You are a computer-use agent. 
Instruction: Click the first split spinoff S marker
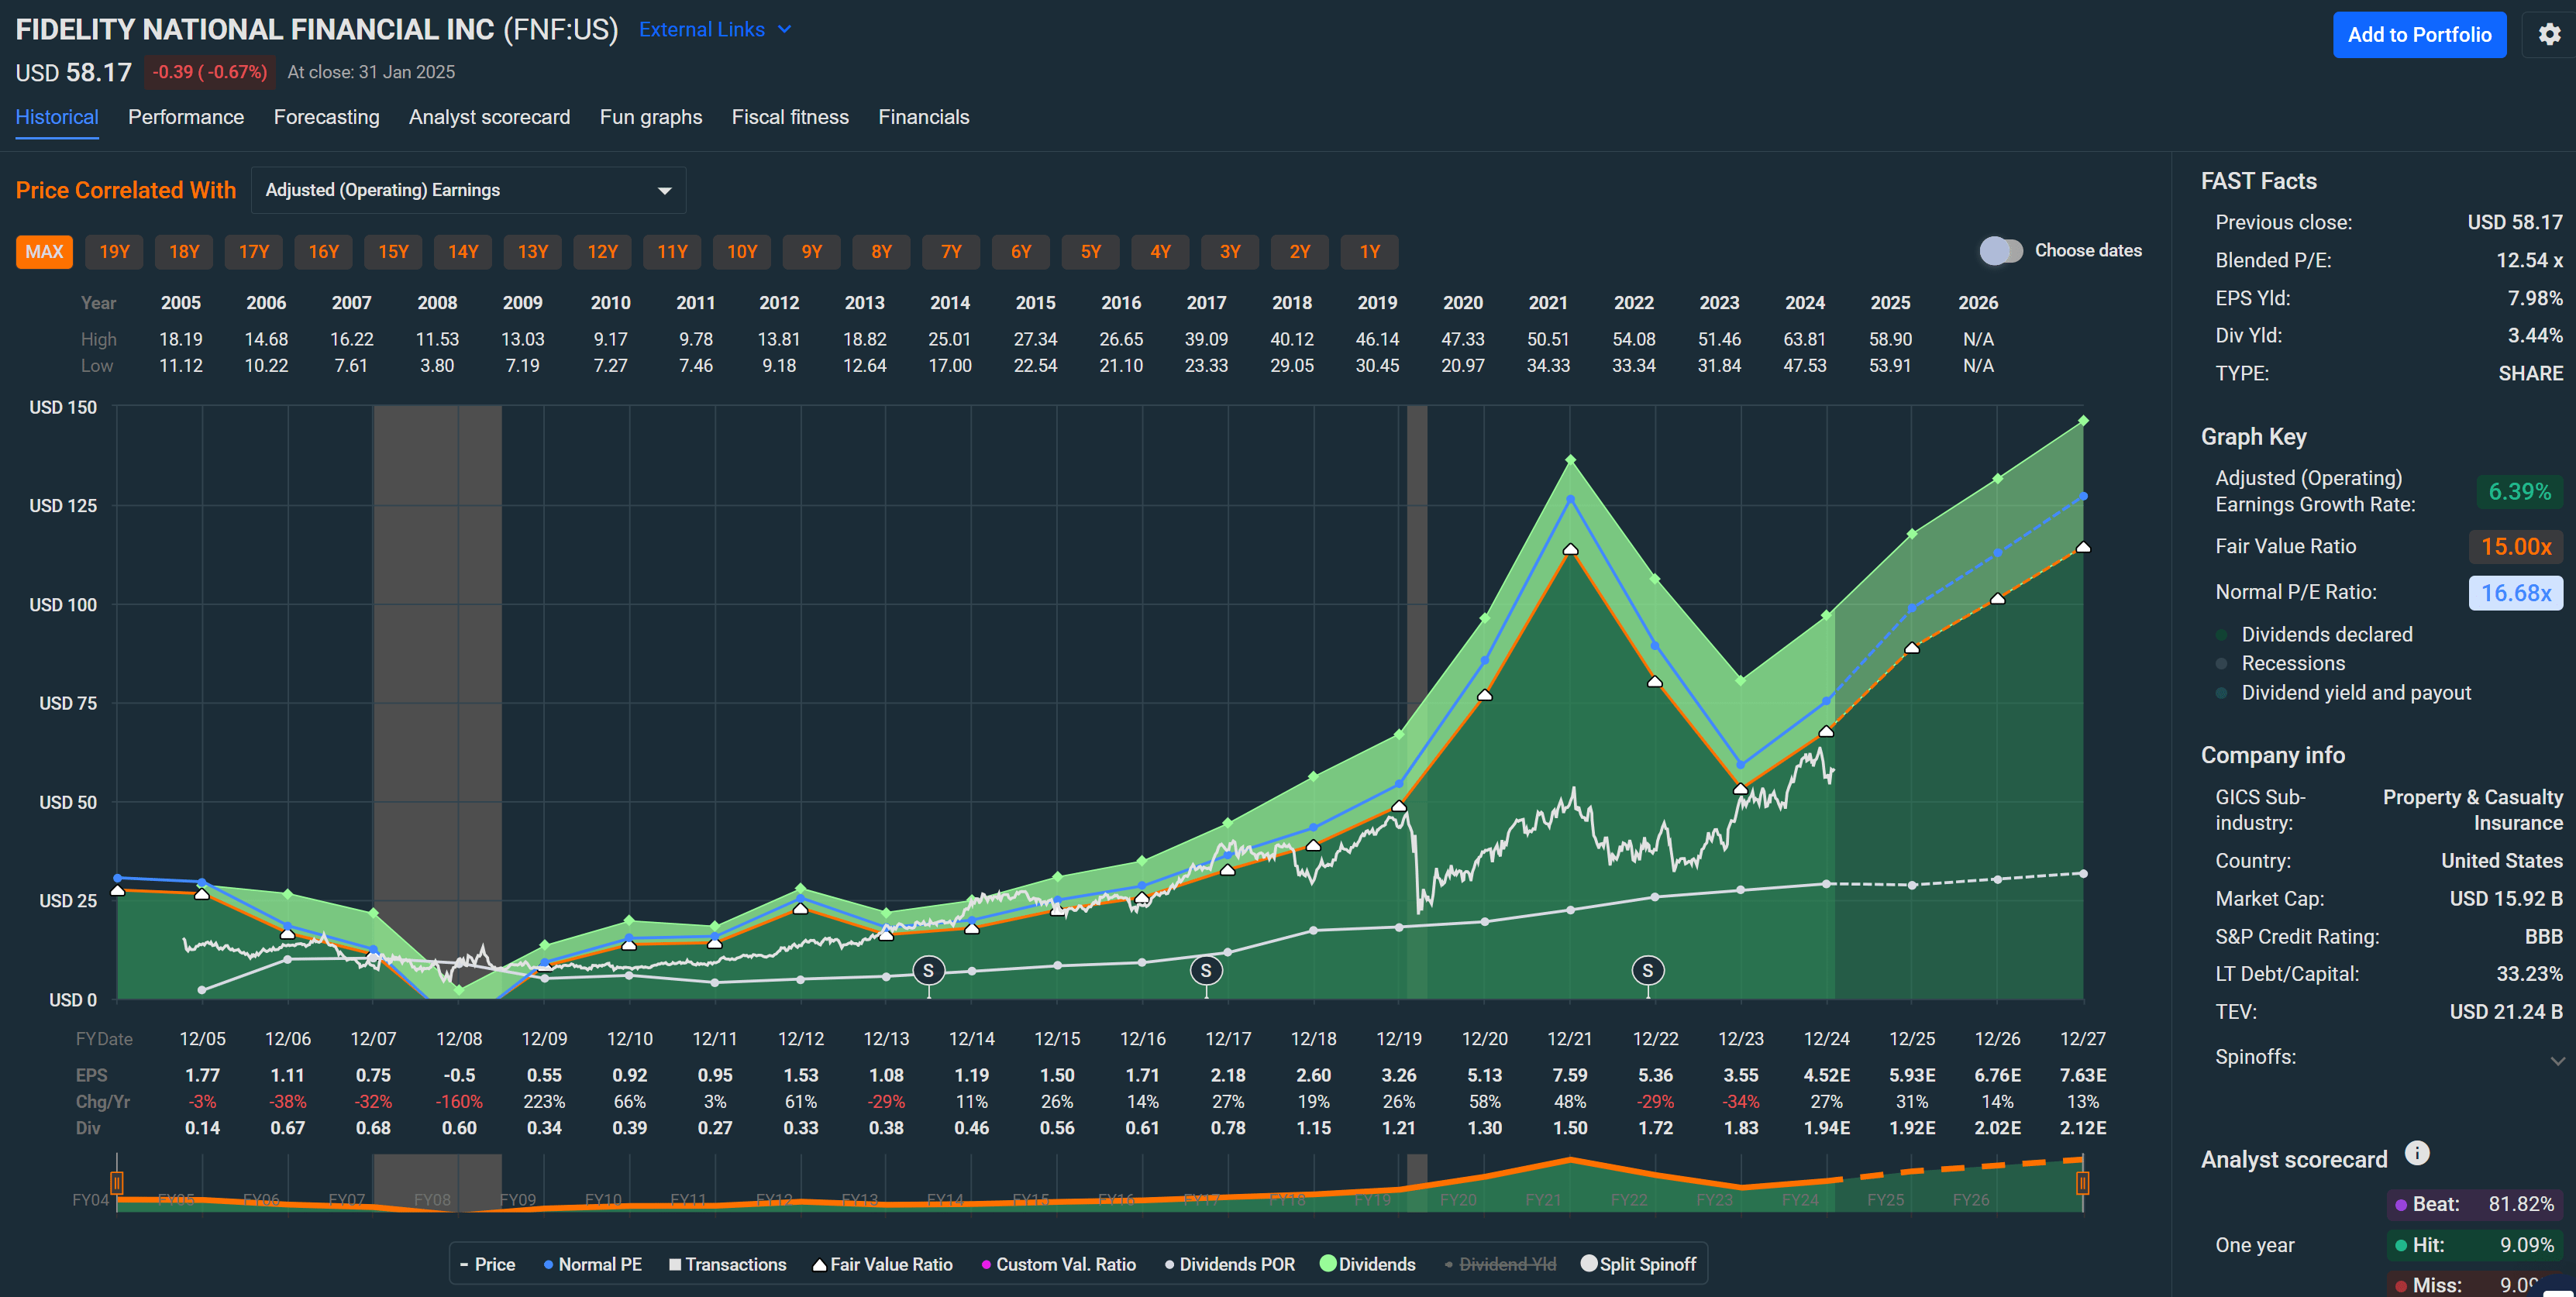(928, 970)
